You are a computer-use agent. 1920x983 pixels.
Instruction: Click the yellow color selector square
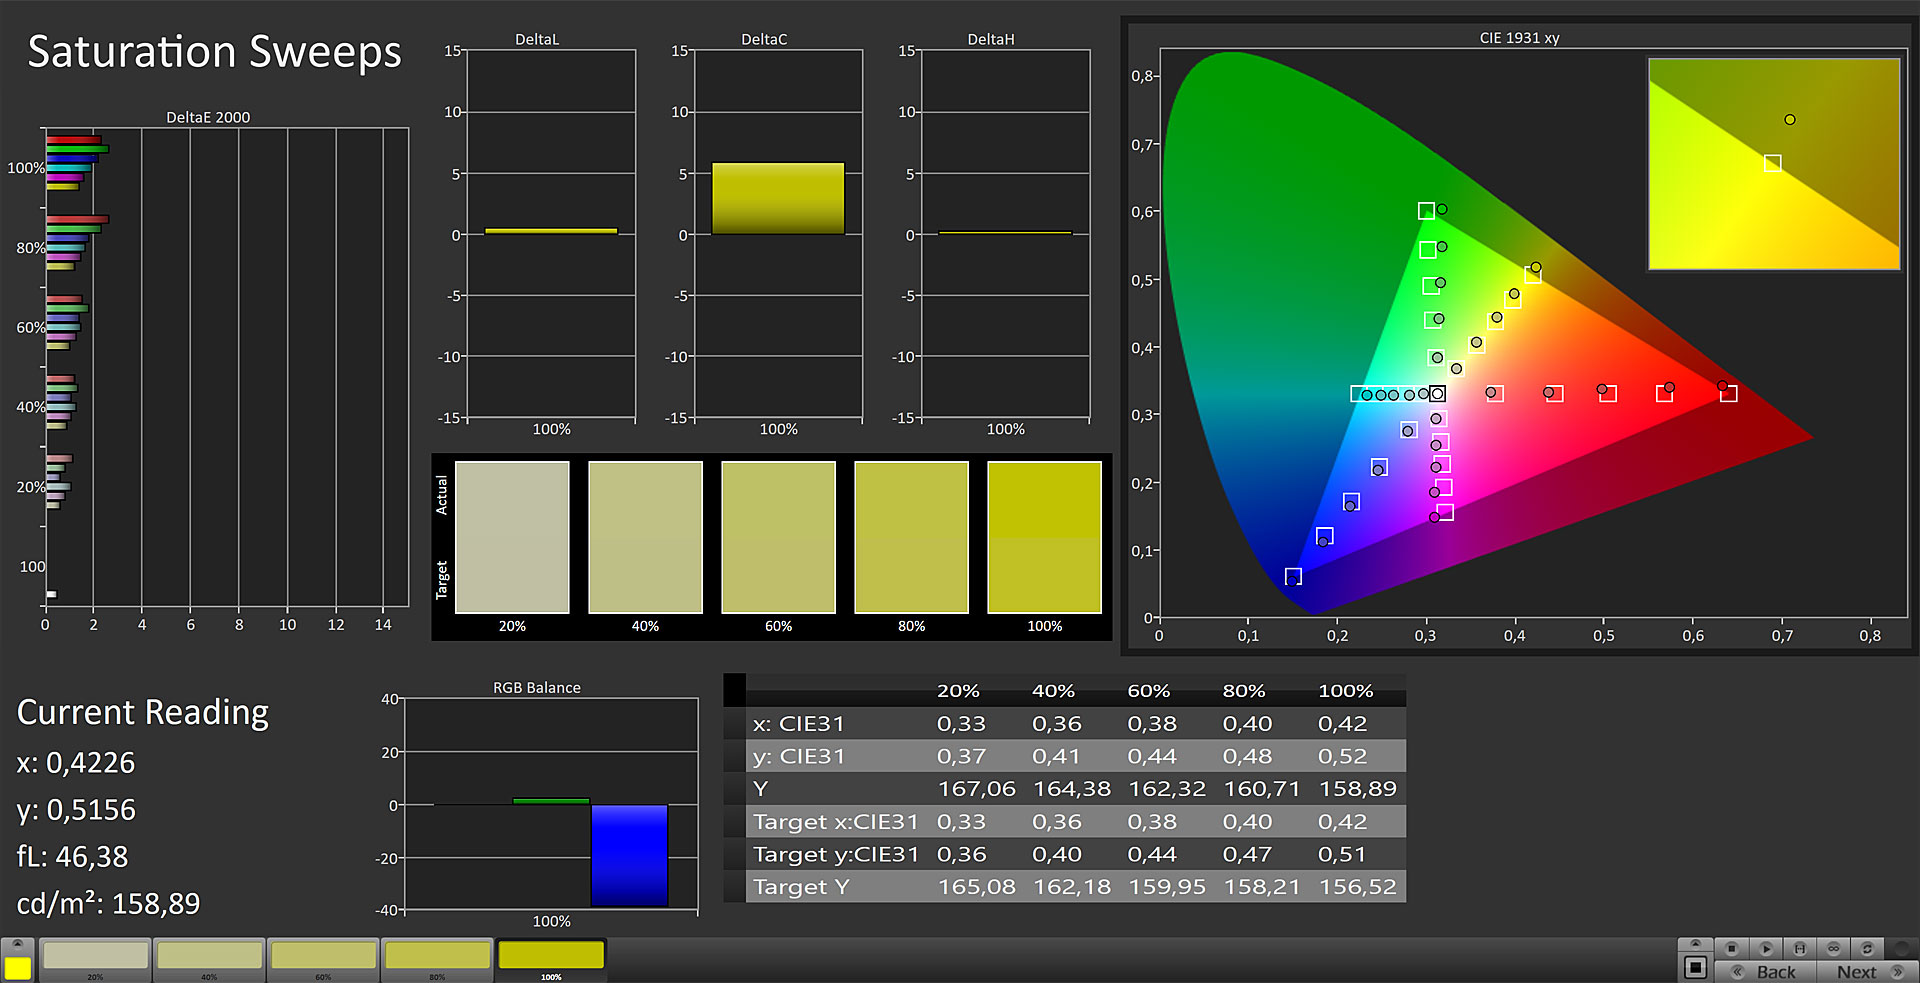pos(17,968)
